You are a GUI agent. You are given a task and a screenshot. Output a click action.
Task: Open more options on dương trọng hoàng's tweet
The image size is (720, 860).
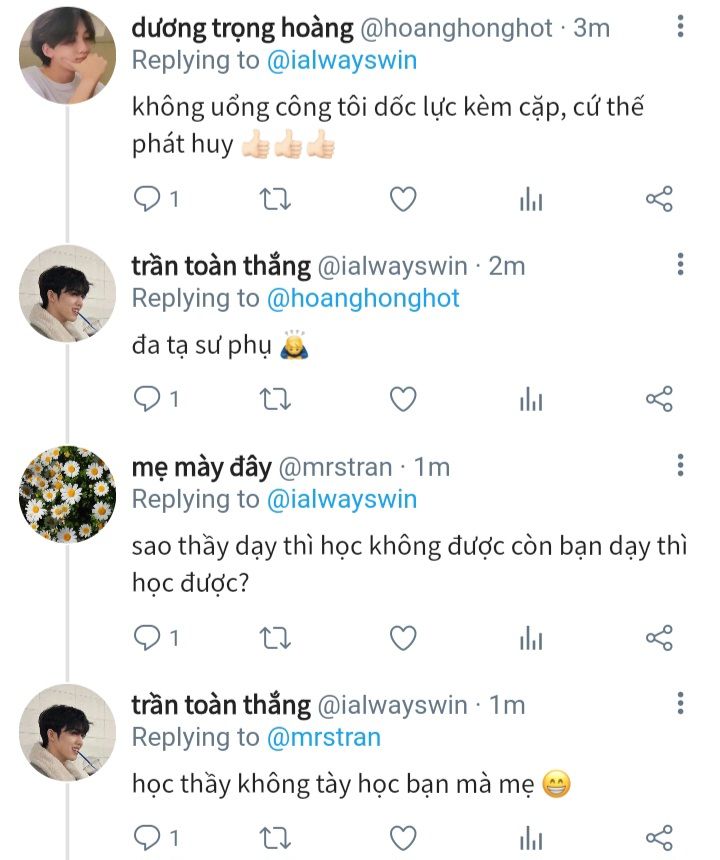(680, 27)
